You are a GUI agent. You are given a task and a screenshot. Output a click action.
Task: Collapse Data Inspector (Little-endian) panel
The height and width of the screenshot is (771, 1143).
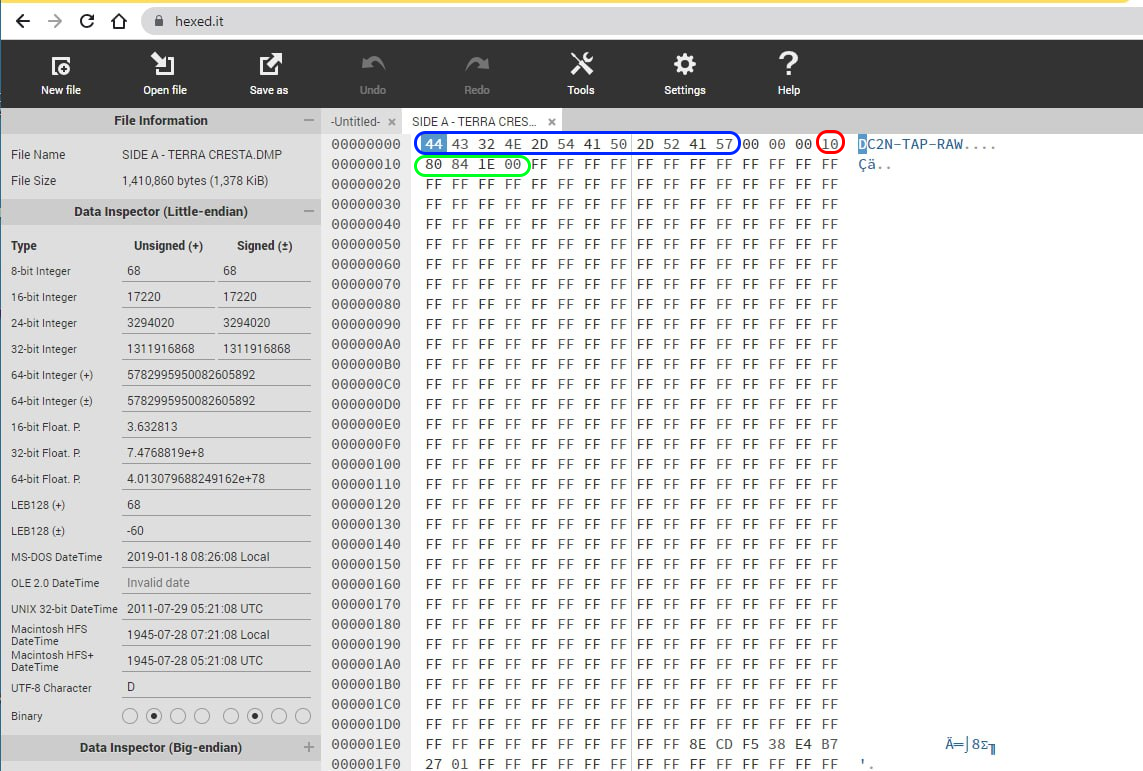point(309,211)
